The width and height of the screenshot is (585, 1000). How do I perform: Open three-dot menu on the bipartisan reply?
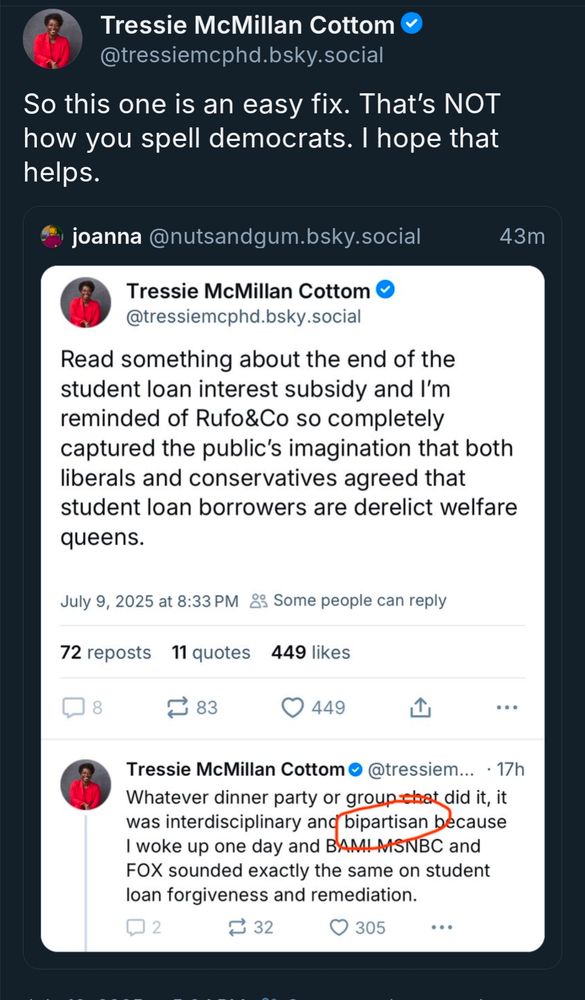(x=441, y=927)
